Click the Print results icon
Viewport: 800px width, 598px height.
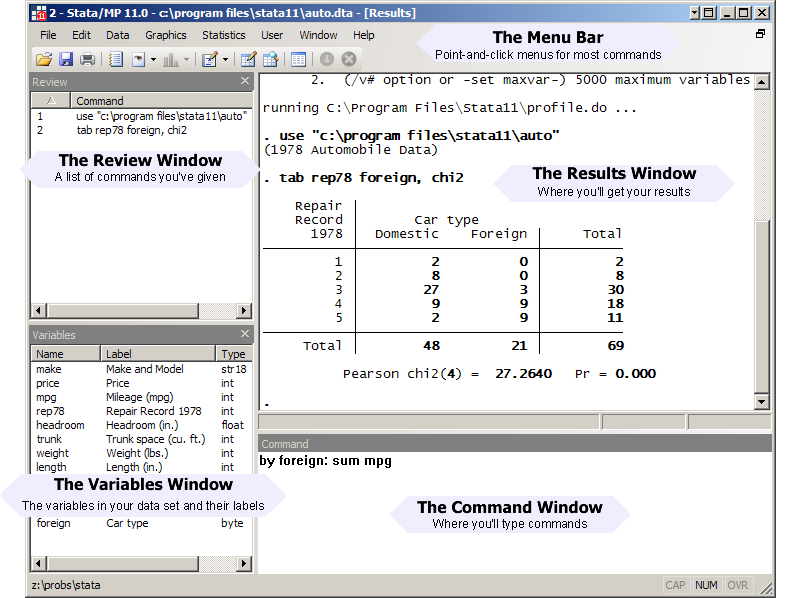88,60
